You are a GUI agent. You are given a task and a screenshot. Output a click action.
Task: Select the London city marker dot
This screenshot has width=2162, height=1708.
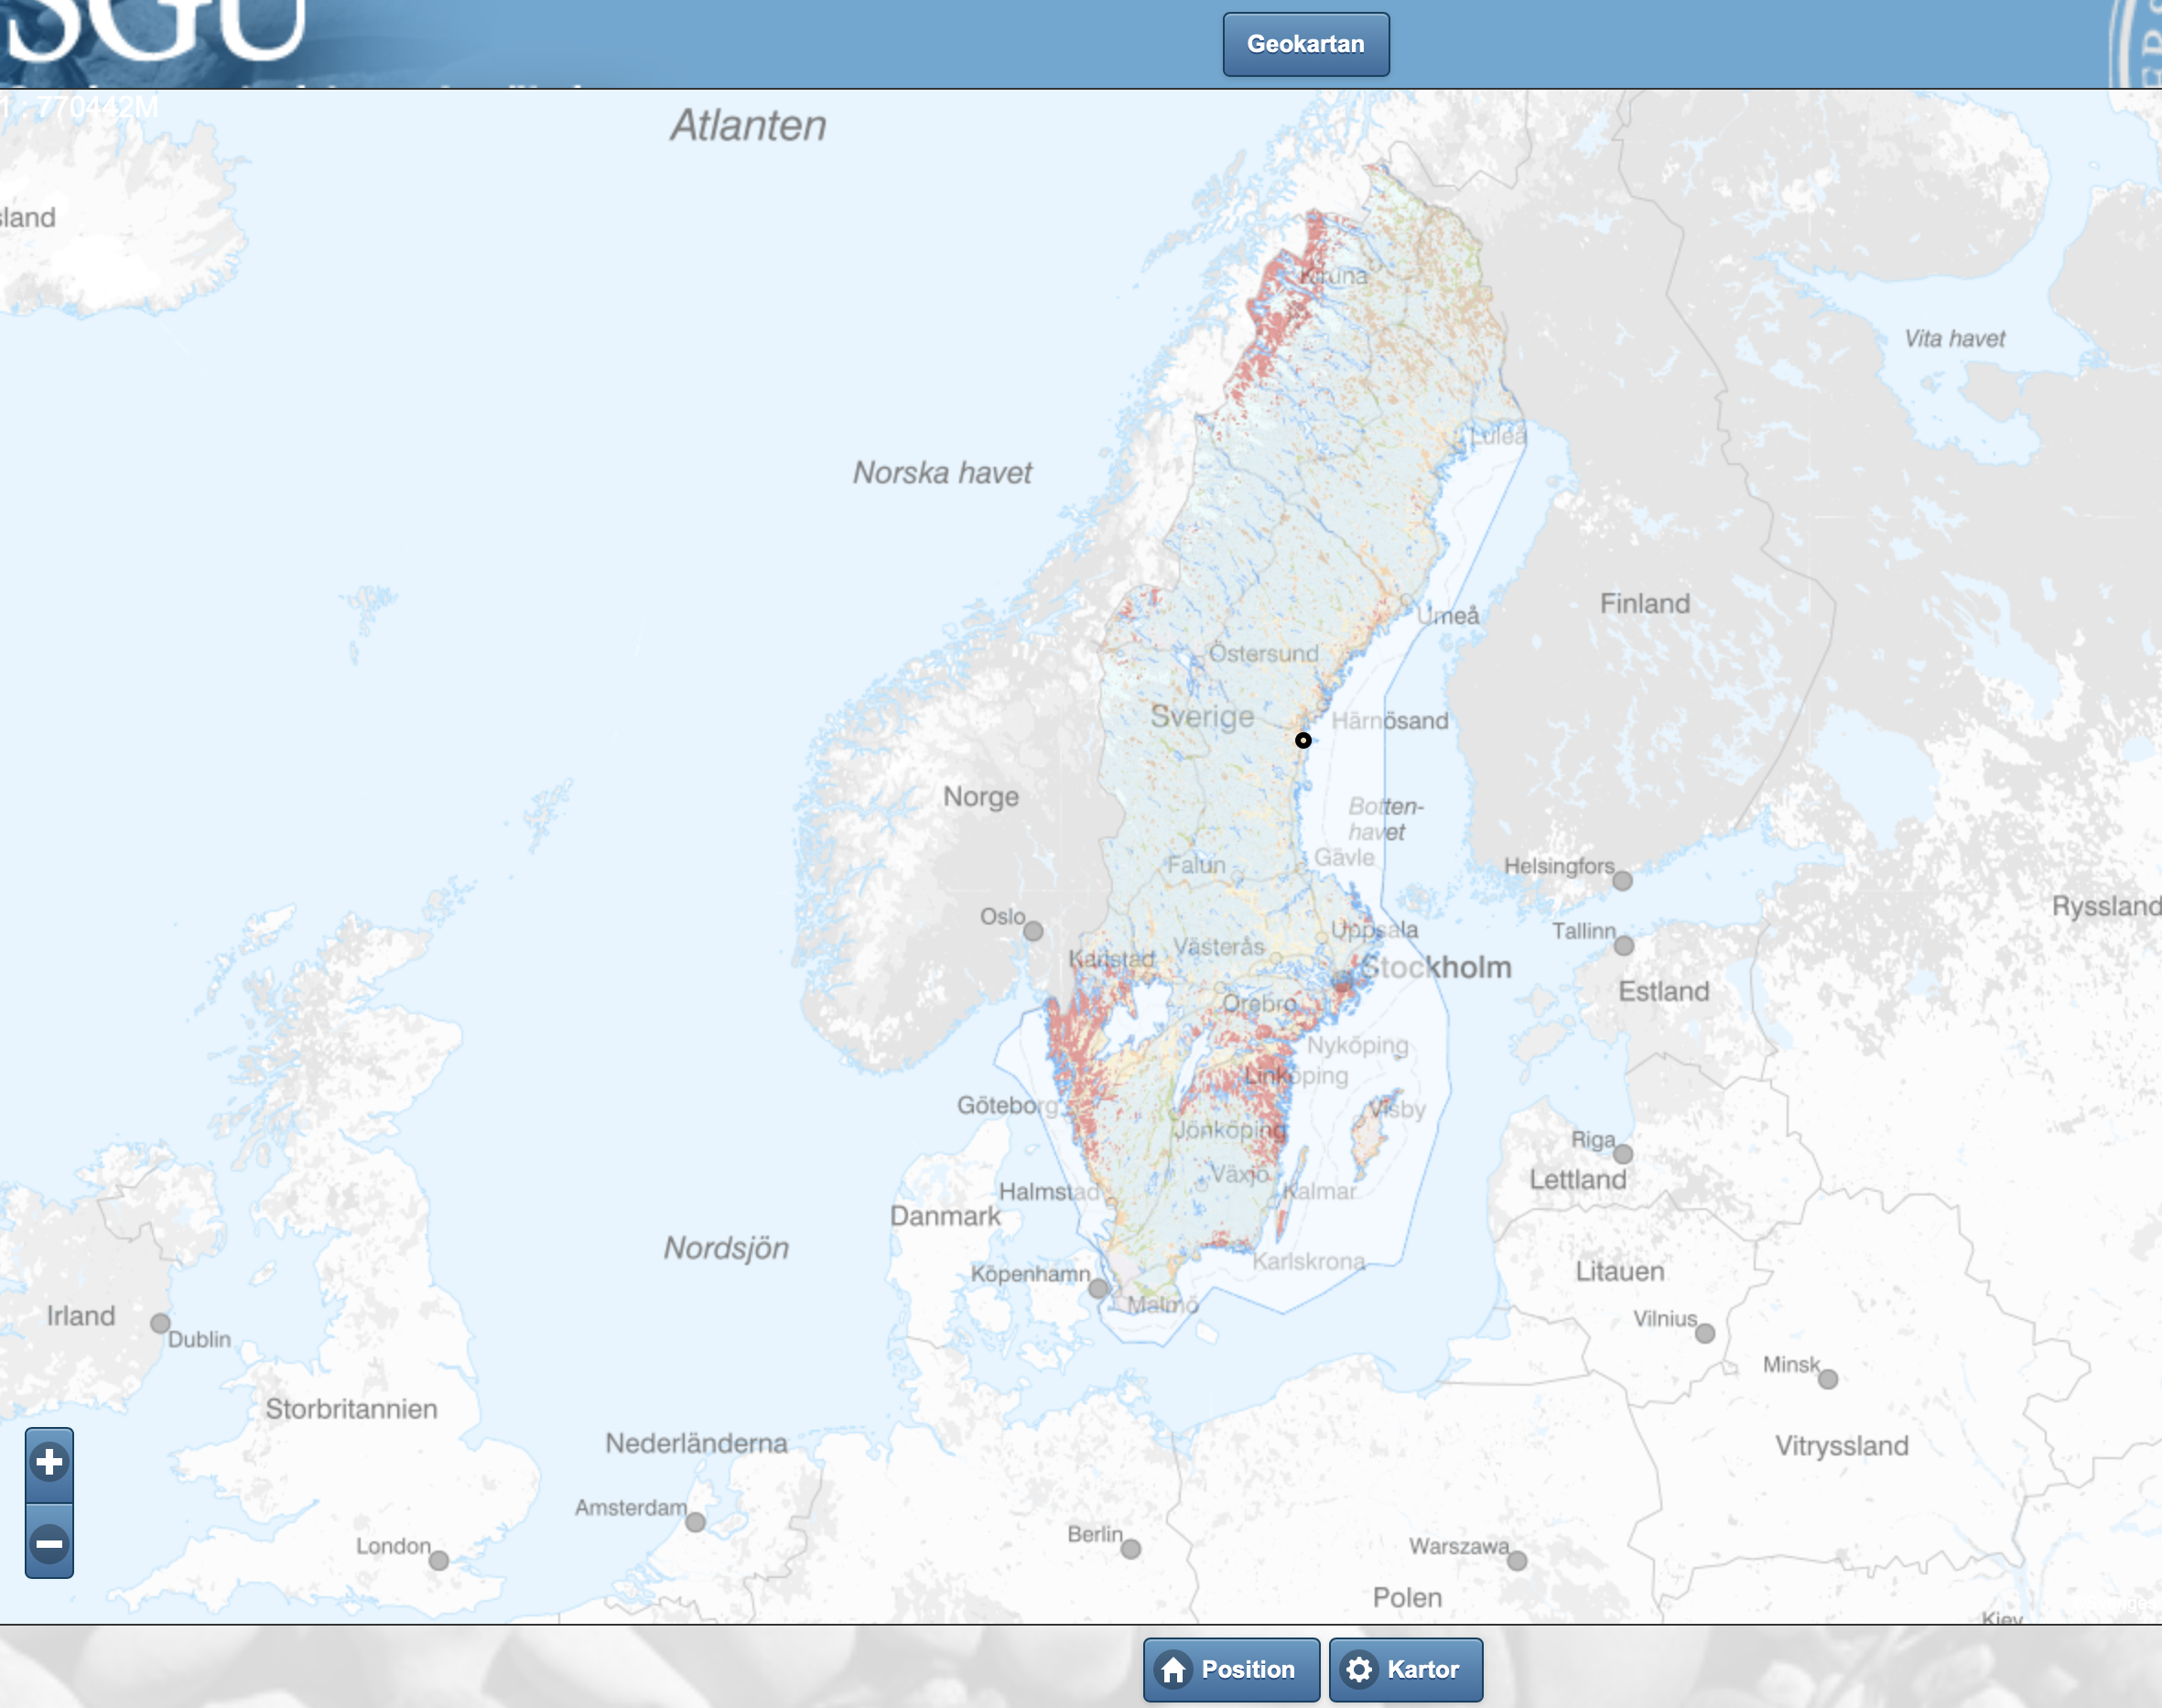(439, 1561)
